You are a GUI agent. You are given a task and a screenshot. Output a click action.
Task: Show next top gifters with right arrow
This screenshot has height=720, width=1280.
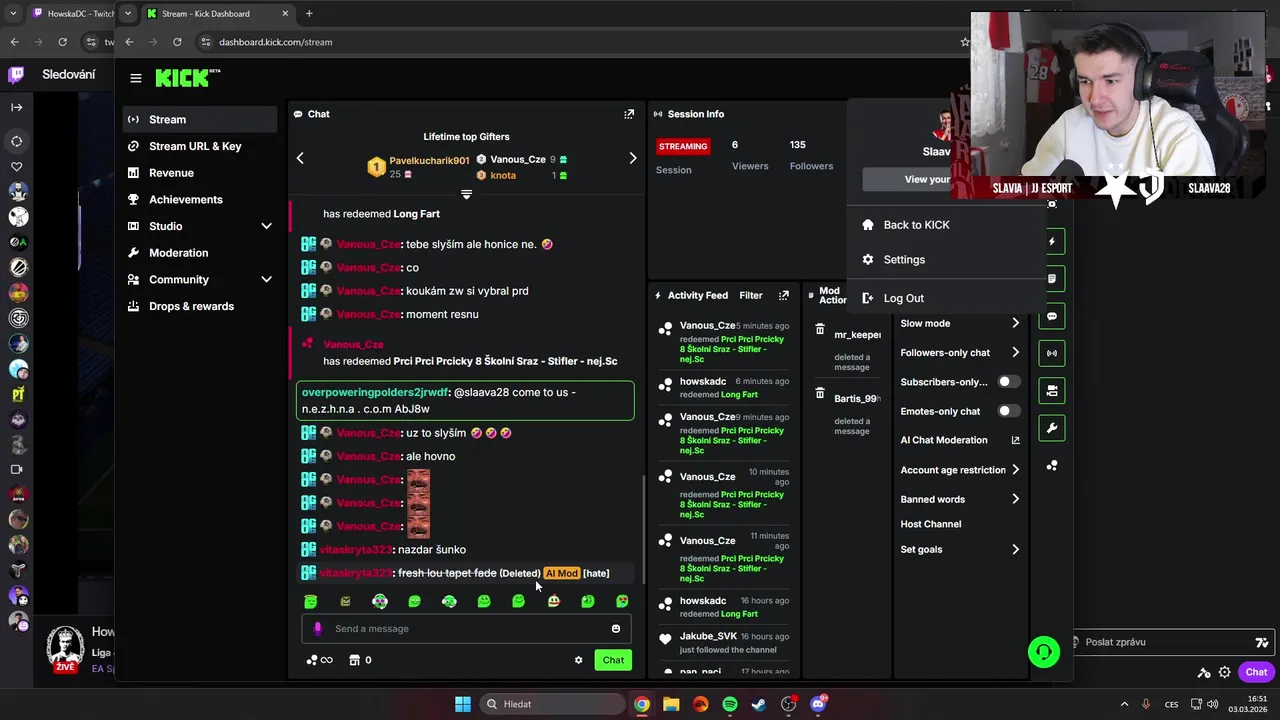click(632, 158)
